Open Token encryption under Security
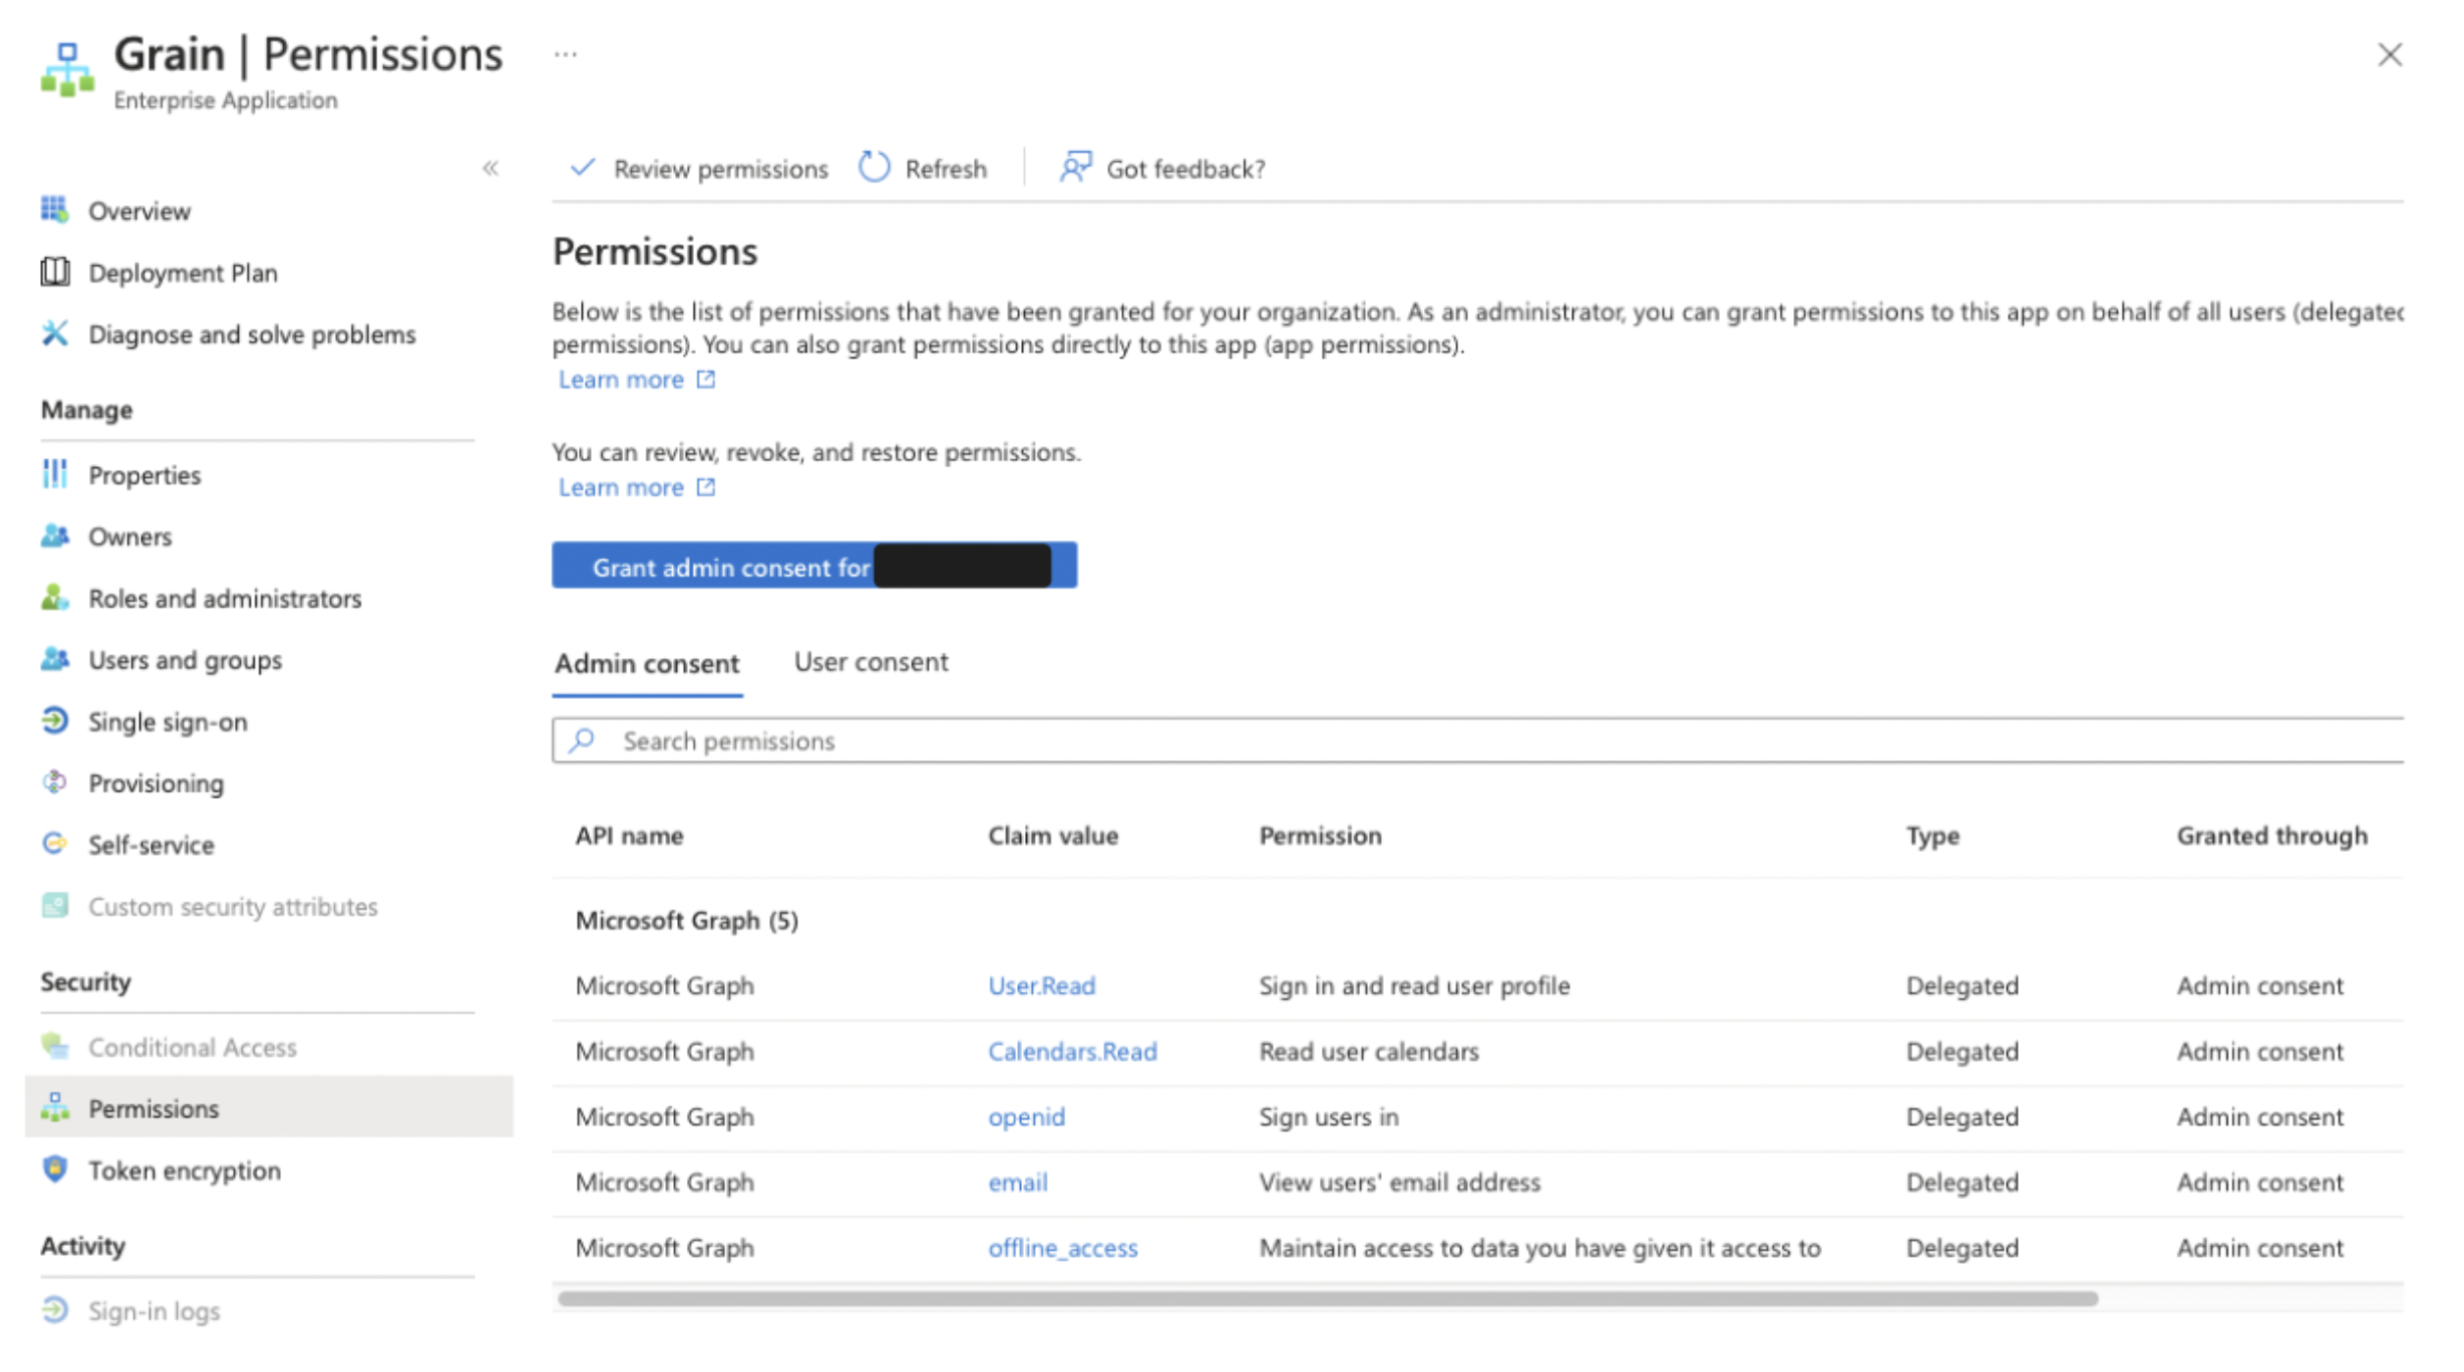This screenshot has width=2464, height=1372. pyautogui.click(x=185, y=1170)
